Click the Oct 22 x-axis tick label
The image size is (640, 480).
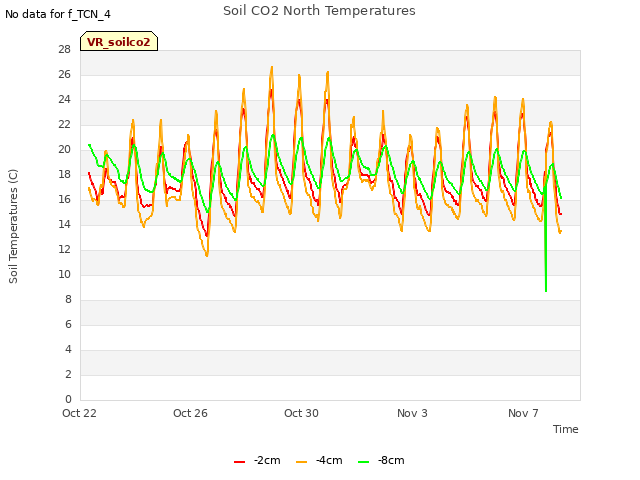click(x=79, y=413)
